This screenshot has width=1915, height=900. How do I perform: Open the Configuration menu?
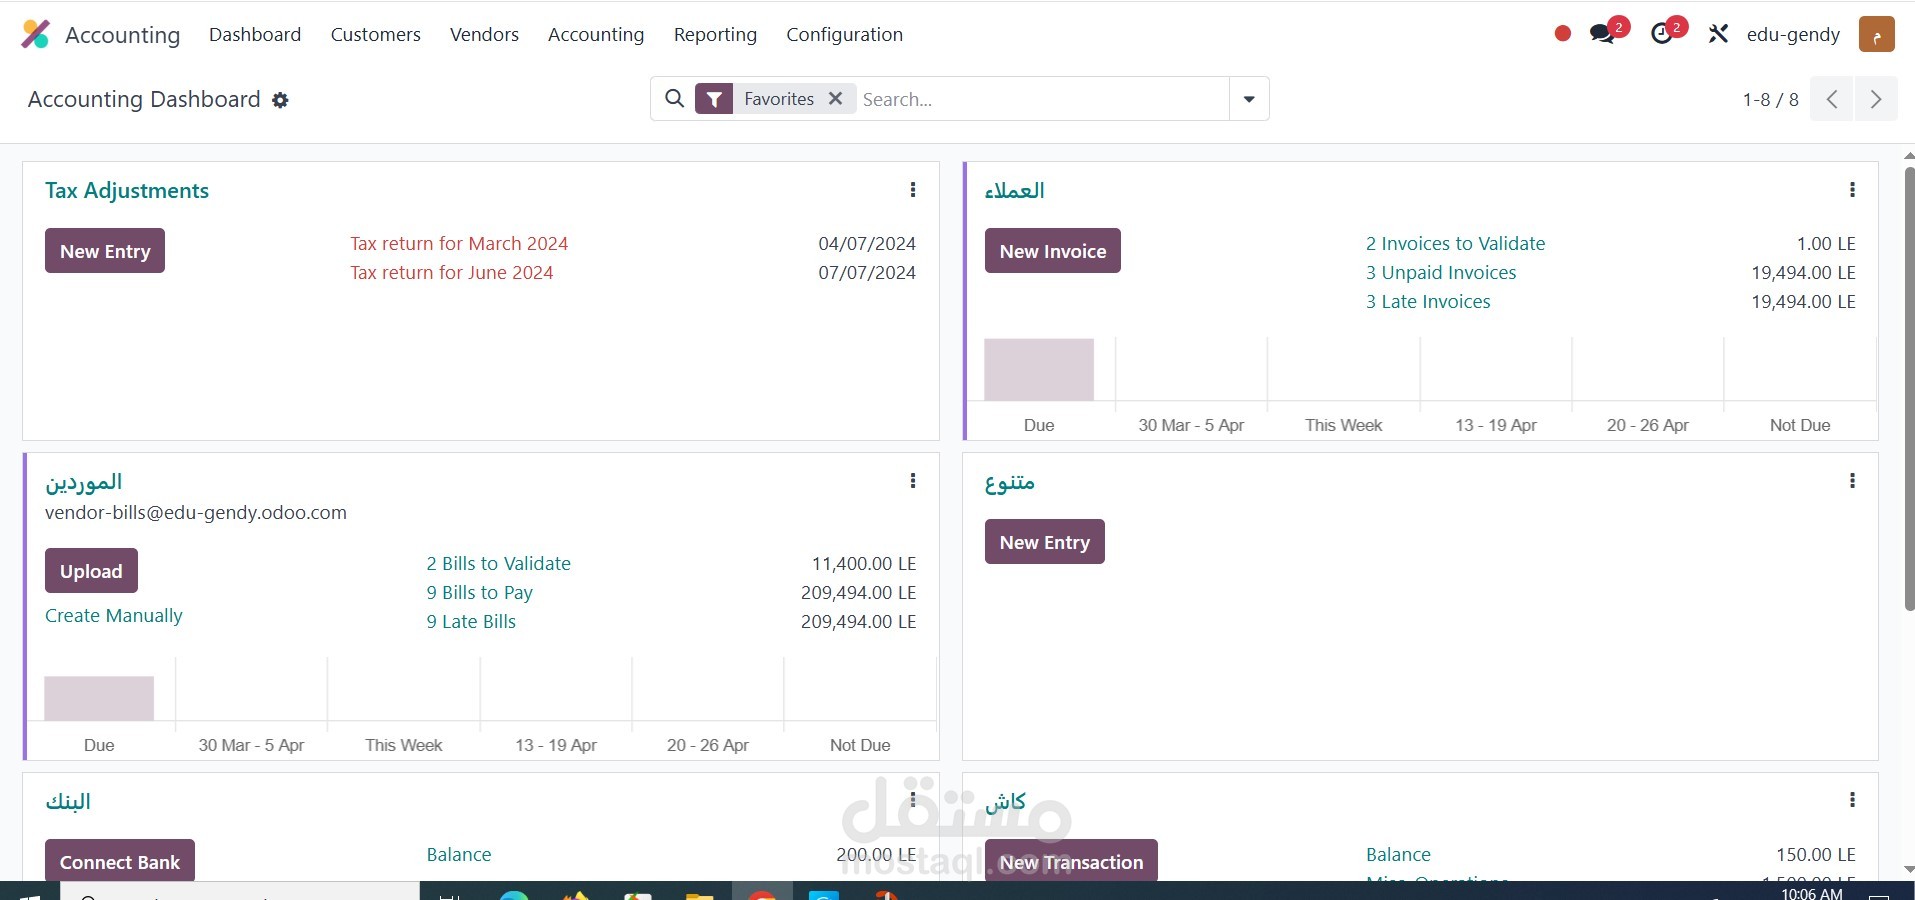click(x=844, y=34)
